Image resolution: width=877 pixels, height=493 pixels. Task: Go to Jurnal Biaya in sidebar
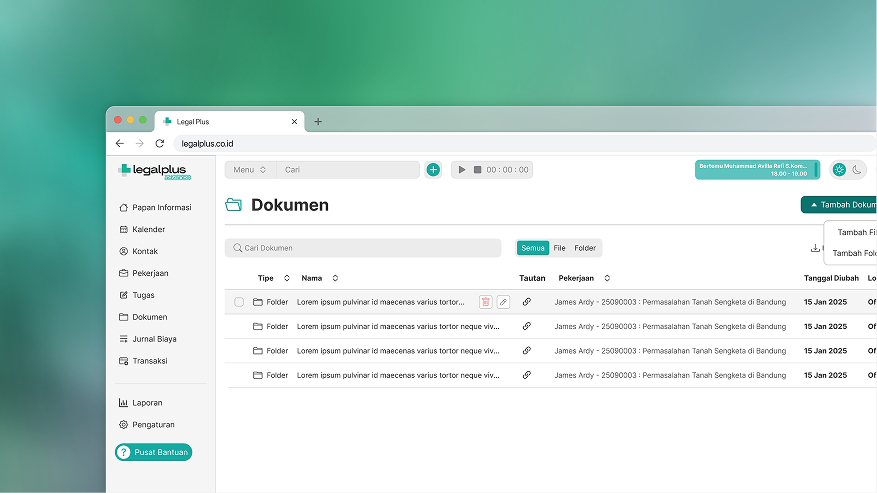pyautogui.click(x=154, y=339)
